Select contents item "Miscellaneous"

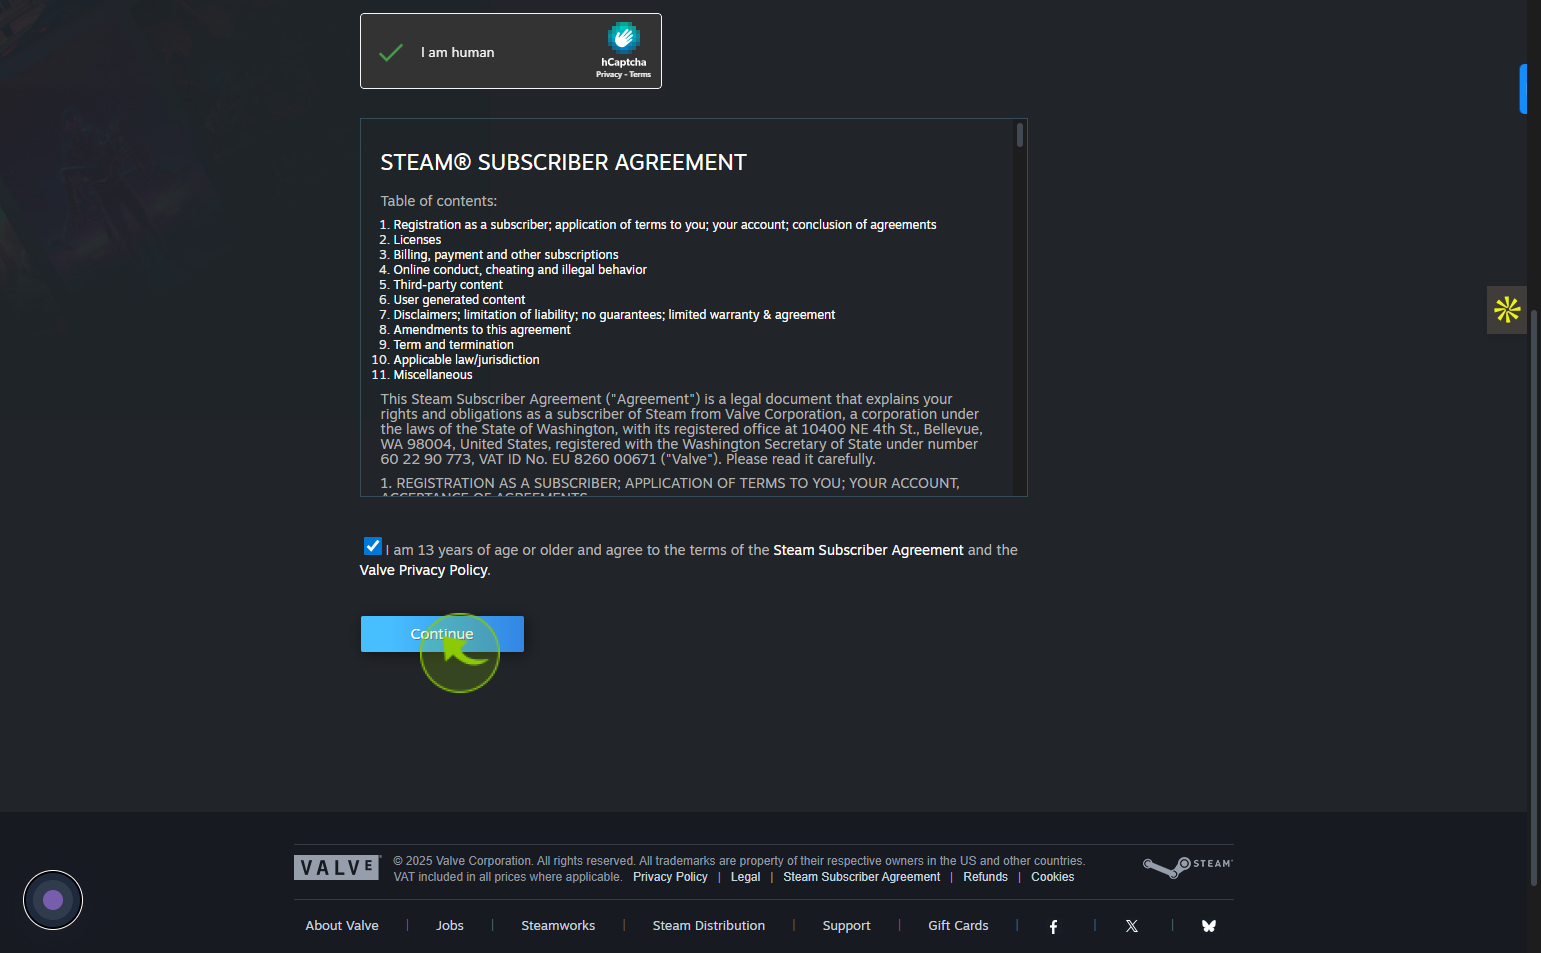coord(433,375)
